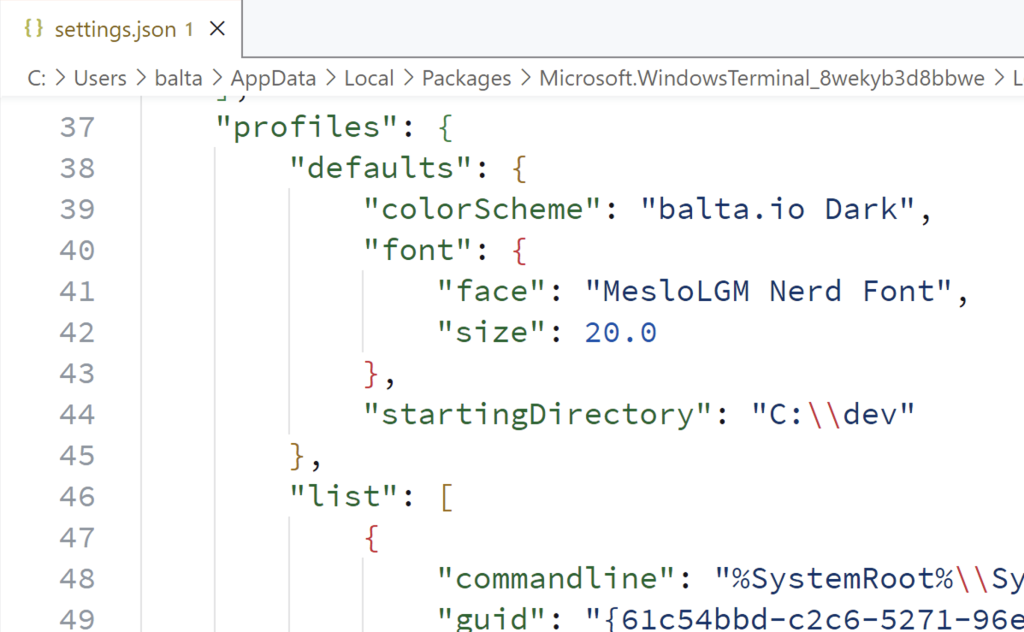Open the AppData breadcrumb segment
The image size is (1024, 632).
[273, 78]
